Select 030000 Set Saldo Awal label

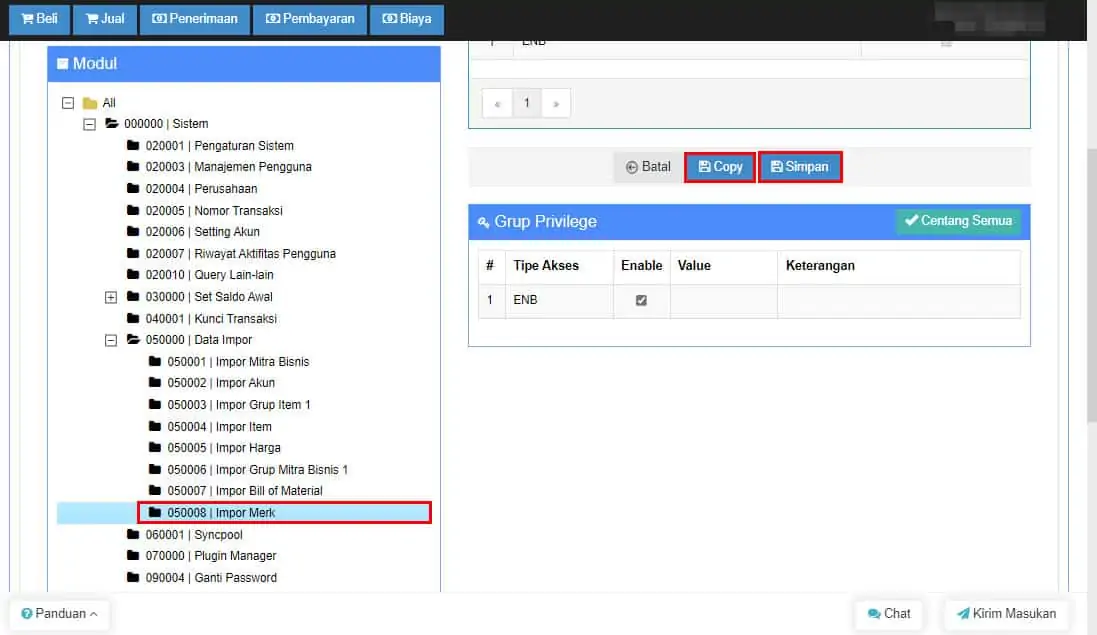[208, 297]
